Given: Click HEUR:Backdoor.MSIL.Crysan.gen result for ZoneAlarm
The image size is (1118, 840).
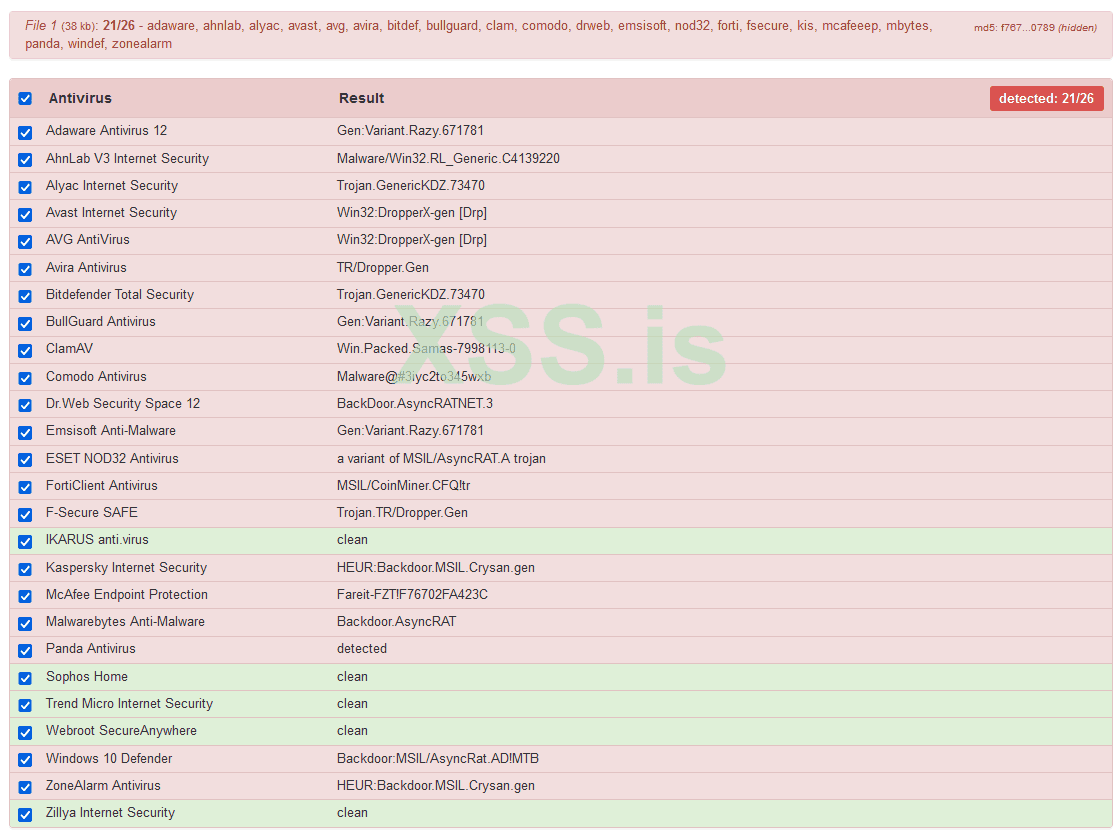Looking at the screenshot, I should point(436,786).
